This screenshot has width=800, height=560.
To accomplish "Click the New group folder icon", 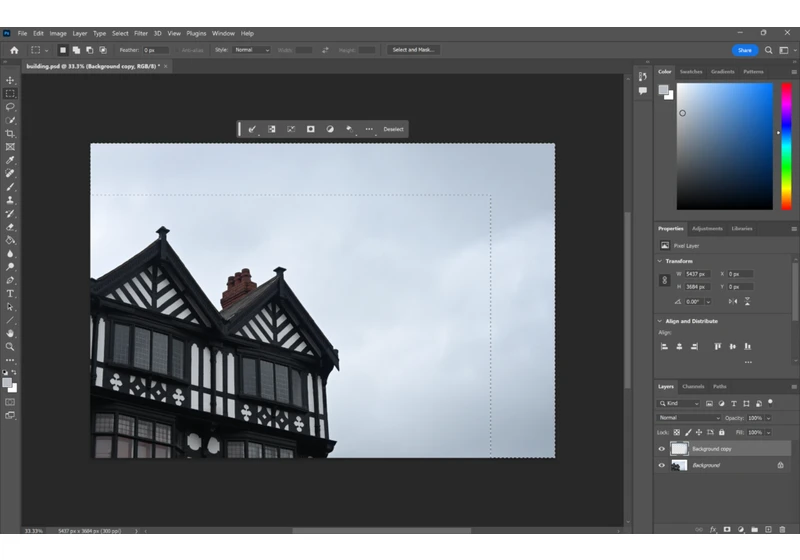I will 755,529.
